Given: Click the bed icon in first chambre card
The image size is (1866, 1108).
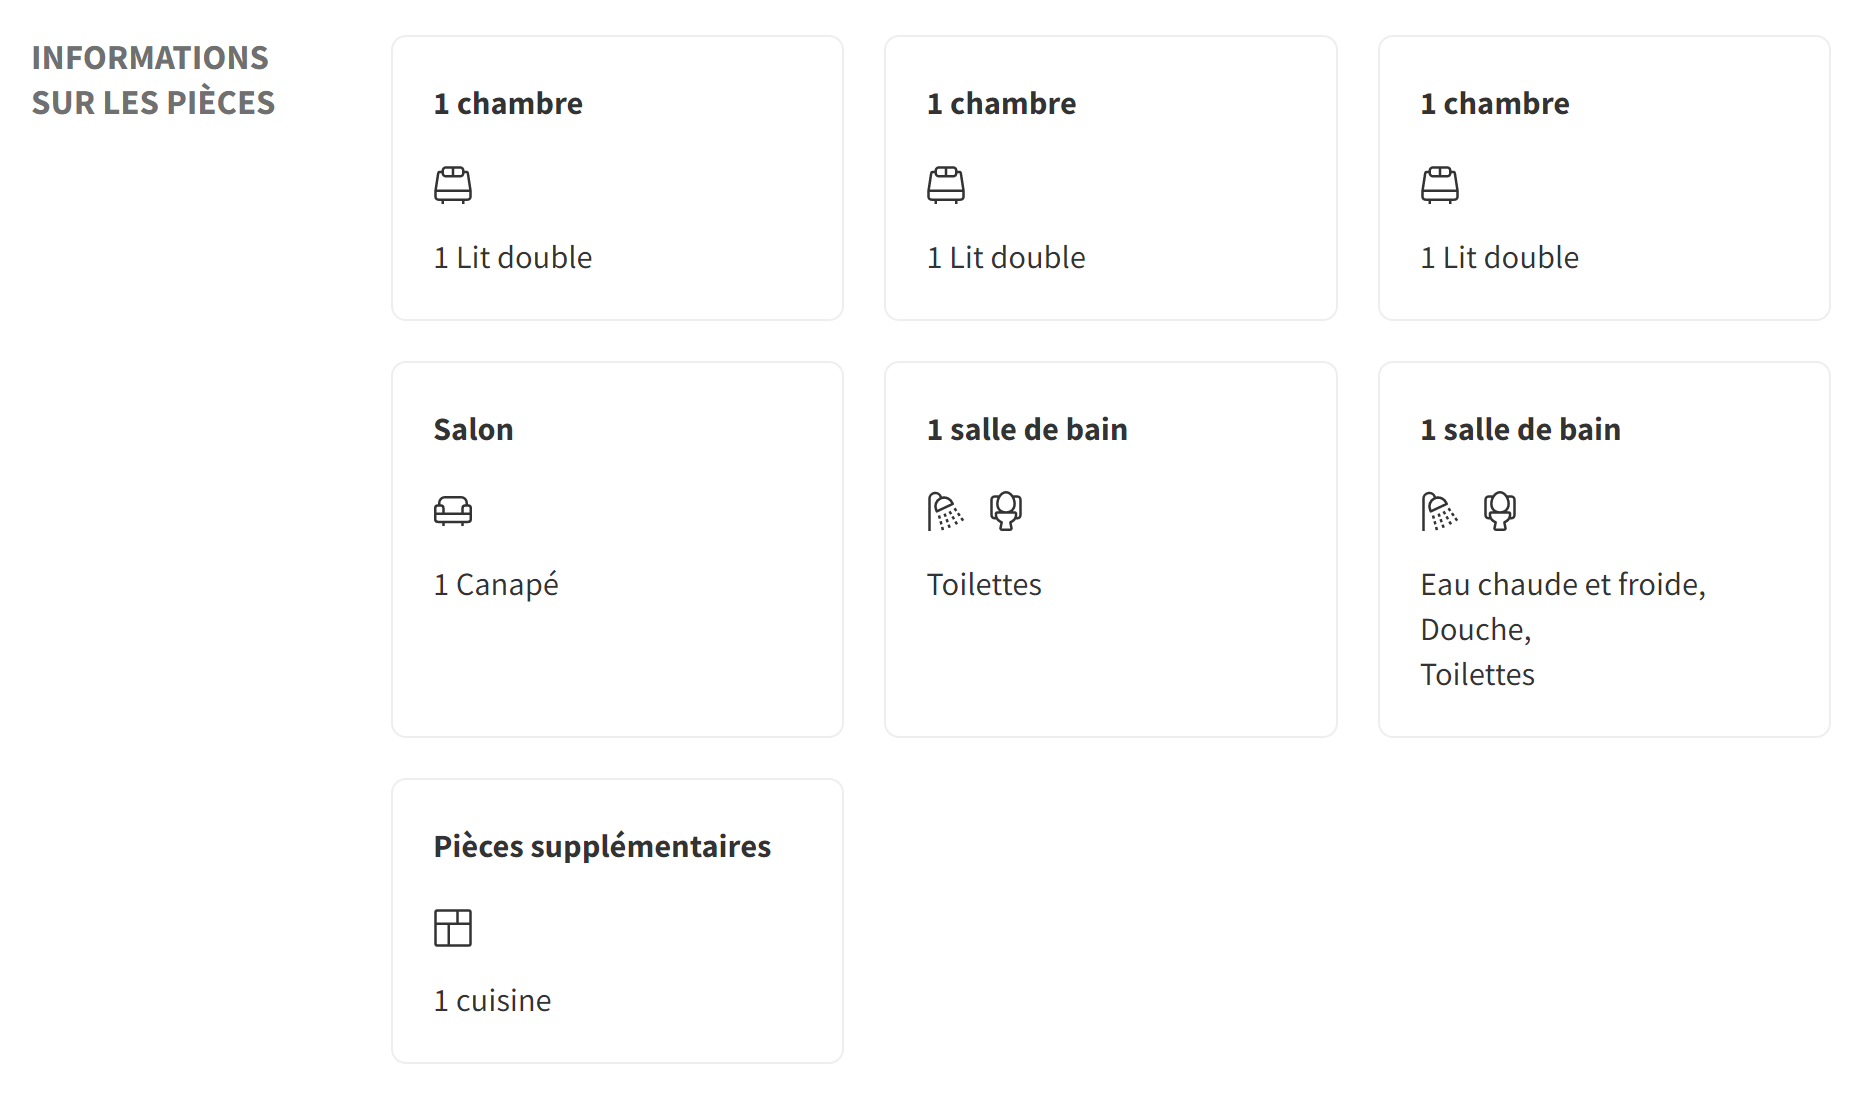Looking at the screenshot, I should 453,185.
